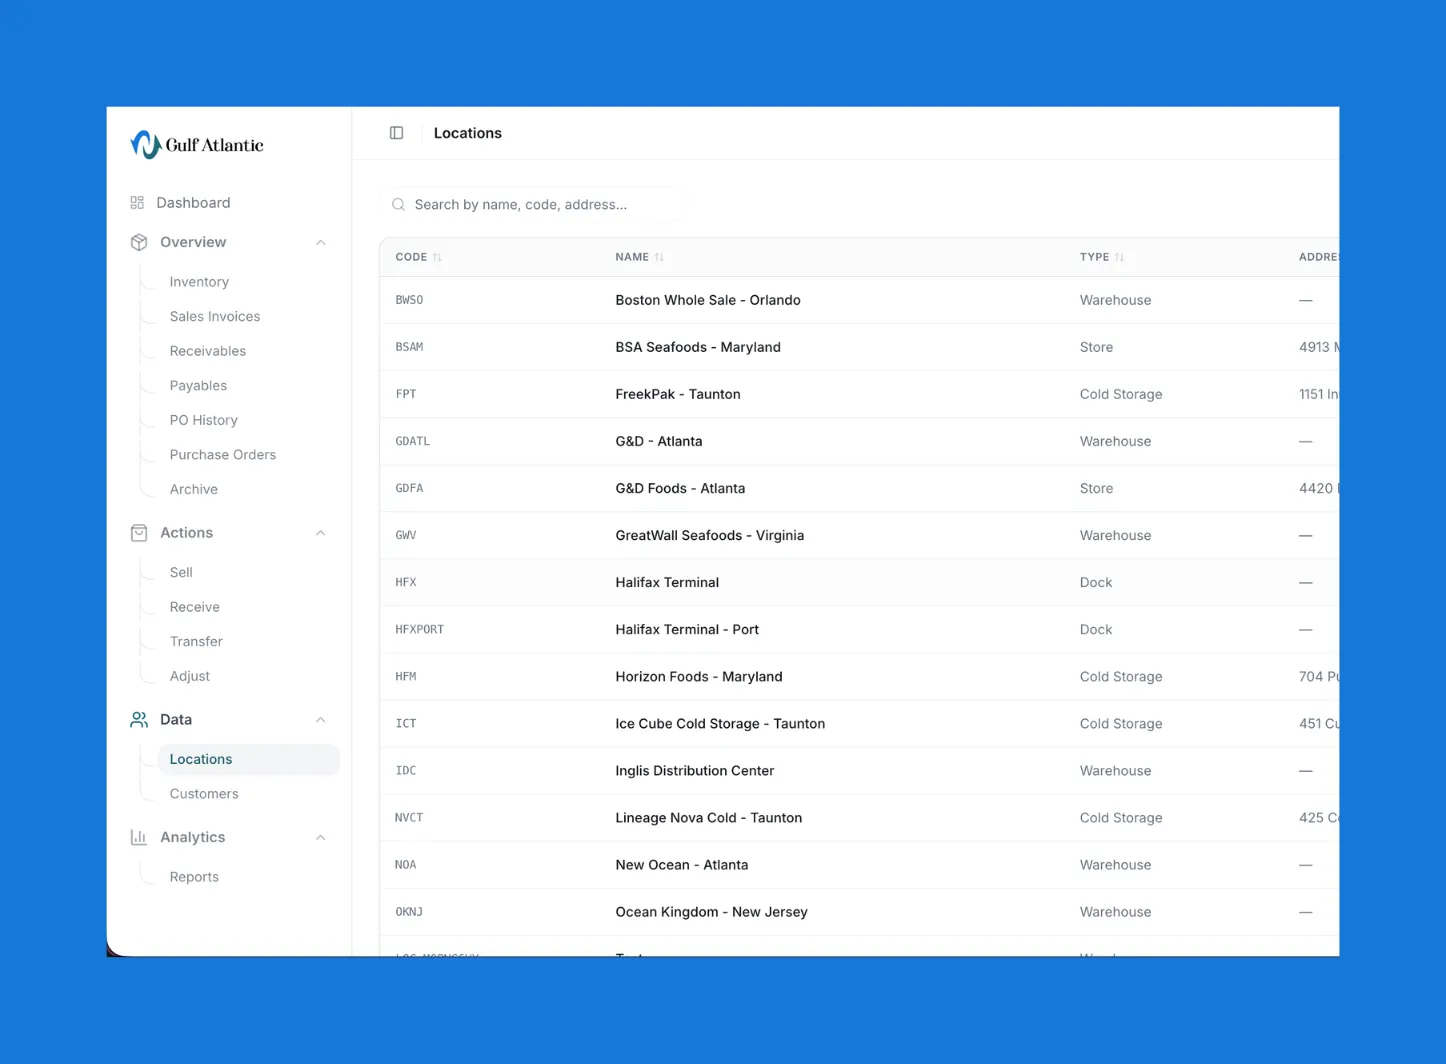This screenshot has height=1064, width=1446.
Task: Select BSA Seafoods - Maryland row
Action: (x=859, y=347)
